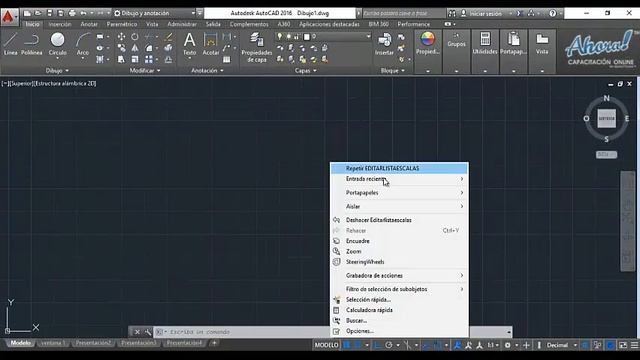
Task: Select the Polilínea tool
Action: [x=31, y=44]
